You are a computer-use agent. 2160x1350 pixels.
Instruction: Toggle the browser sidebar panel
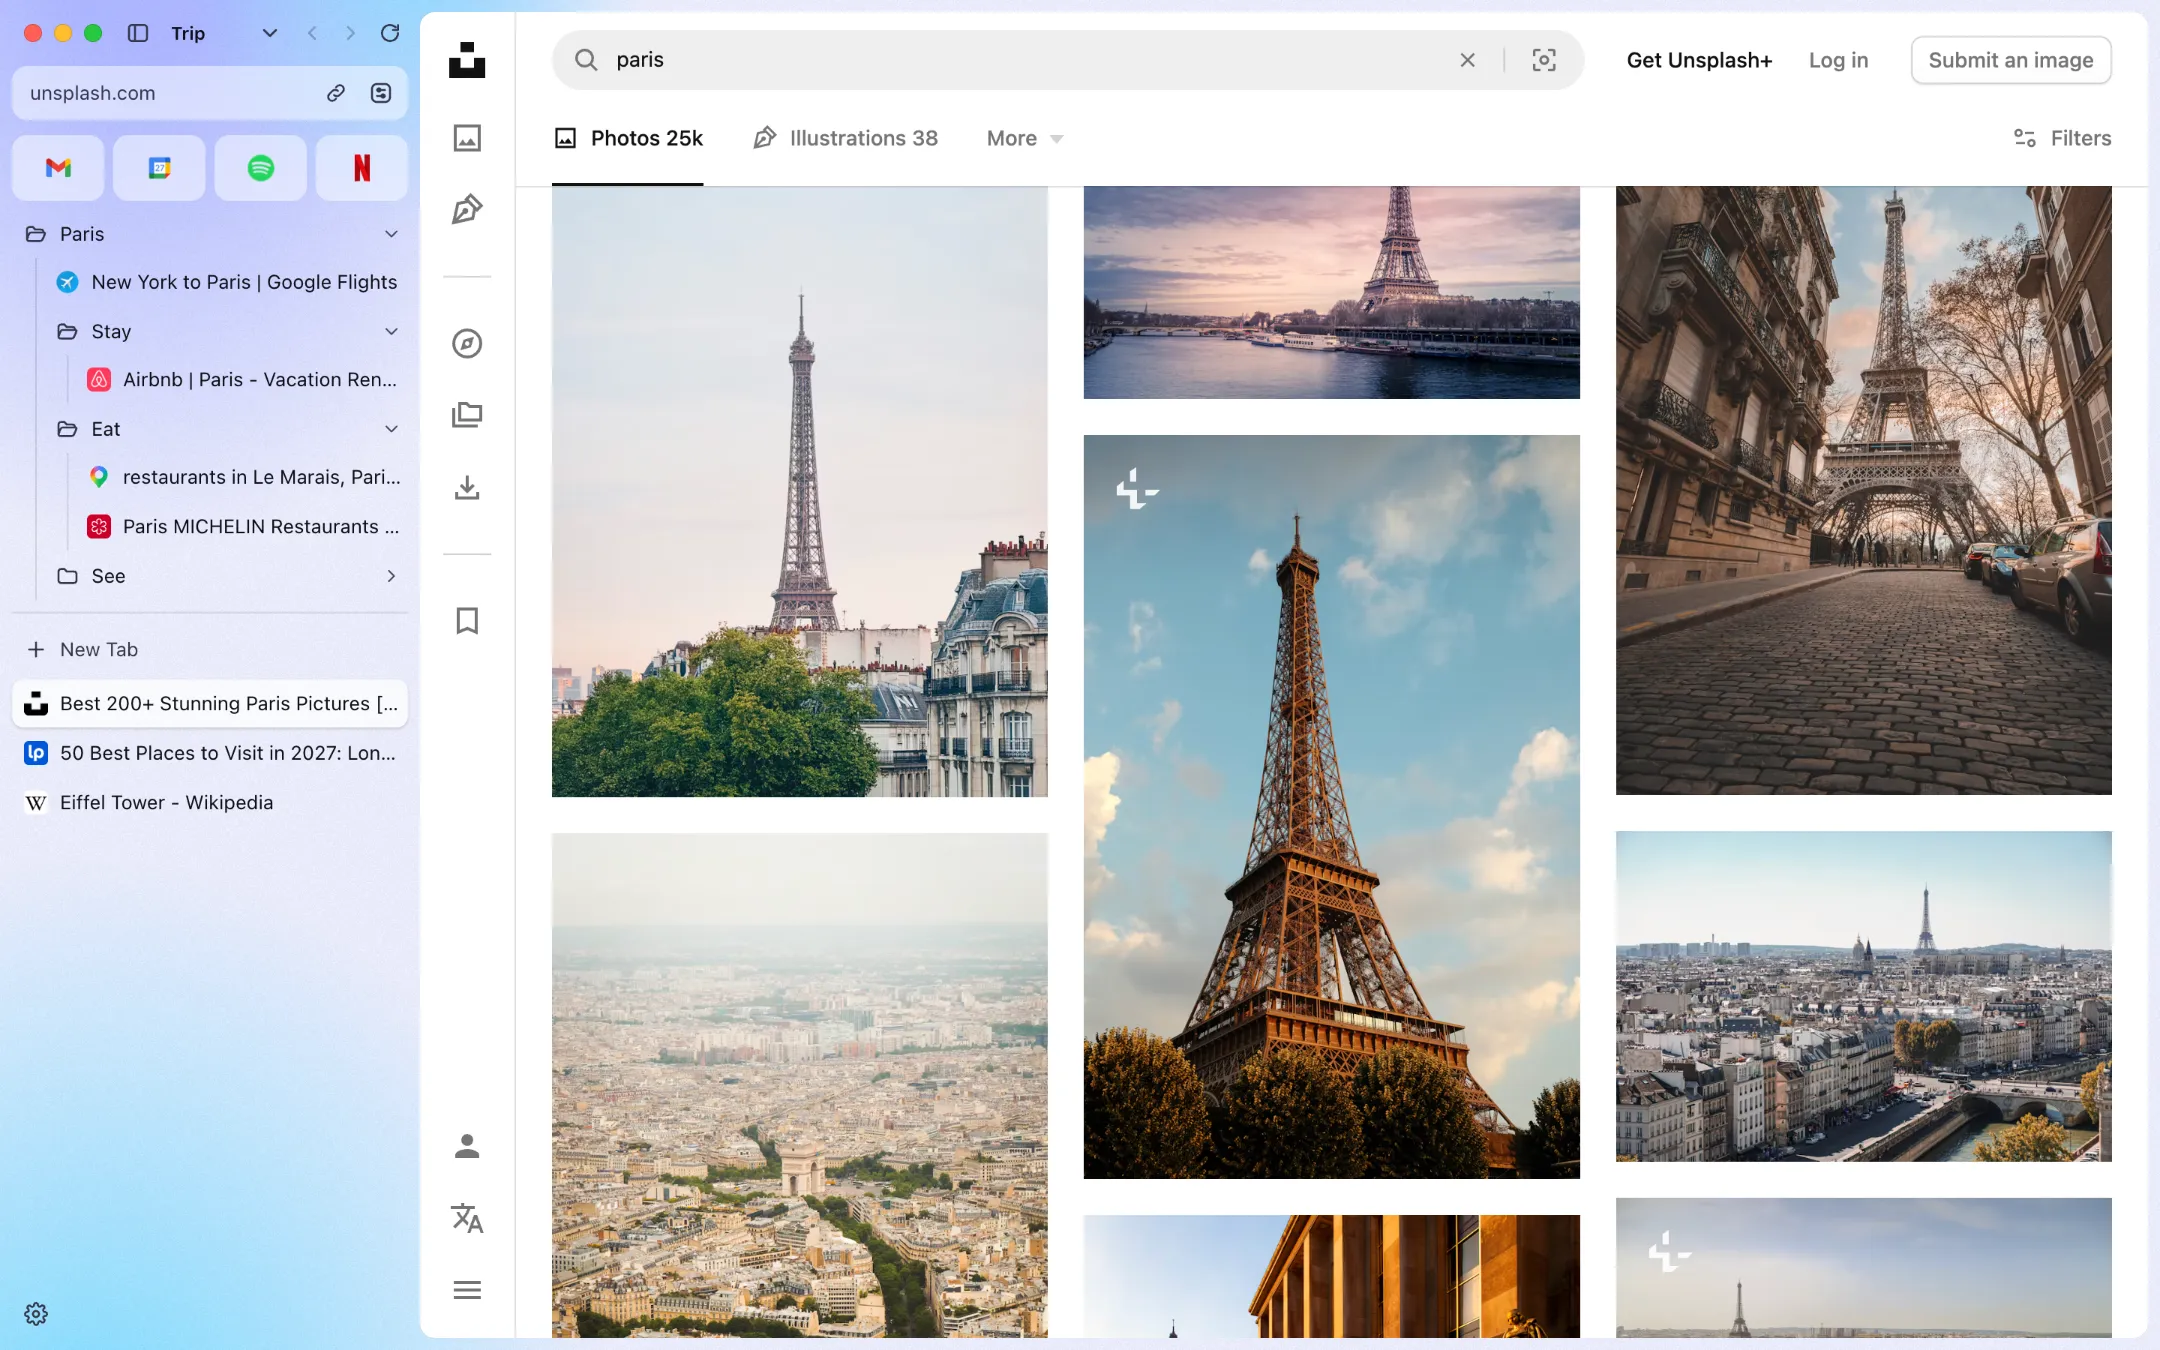pyautogui.click(x=138, y=33)
